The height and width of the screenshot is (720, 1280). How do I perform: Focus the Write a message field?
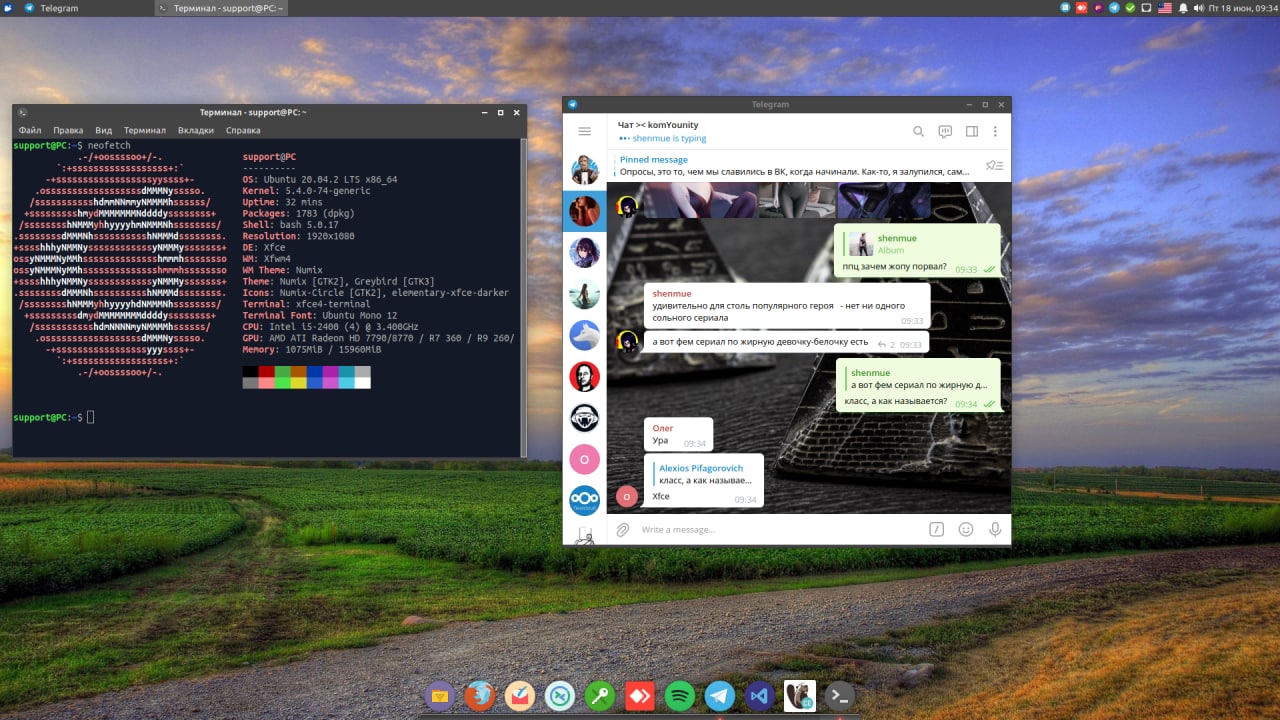point(780,530)
